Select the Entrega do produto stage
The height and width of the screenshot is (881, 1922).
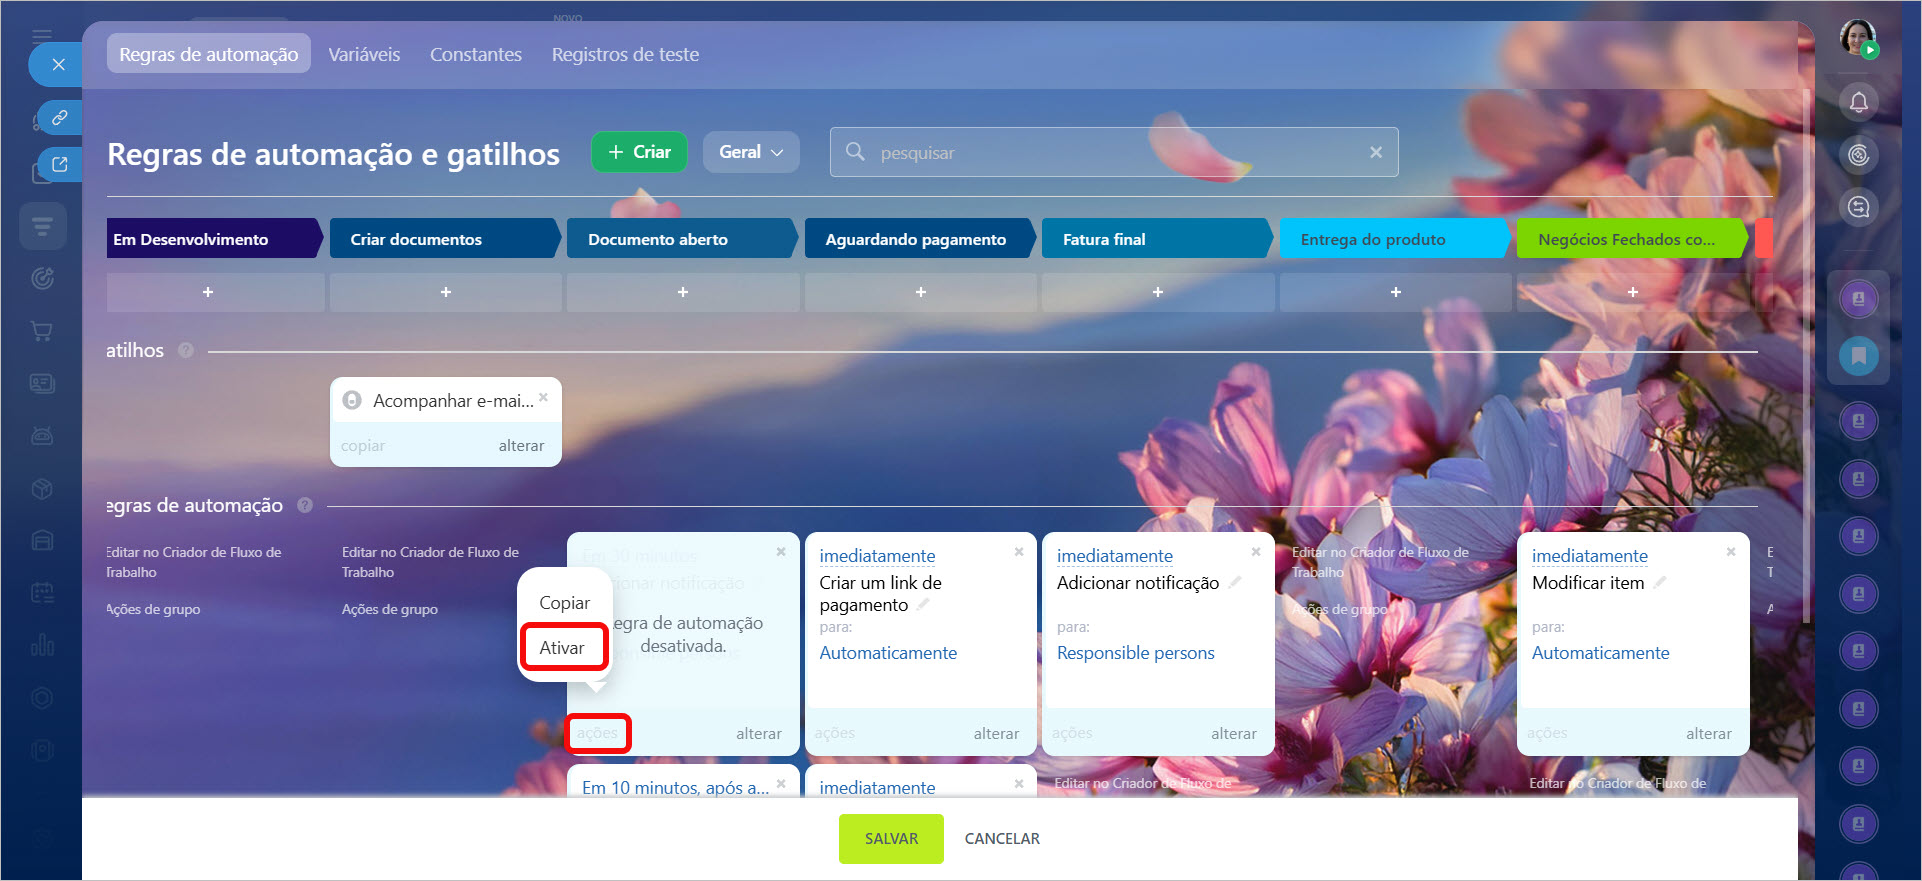point(1390,239)
